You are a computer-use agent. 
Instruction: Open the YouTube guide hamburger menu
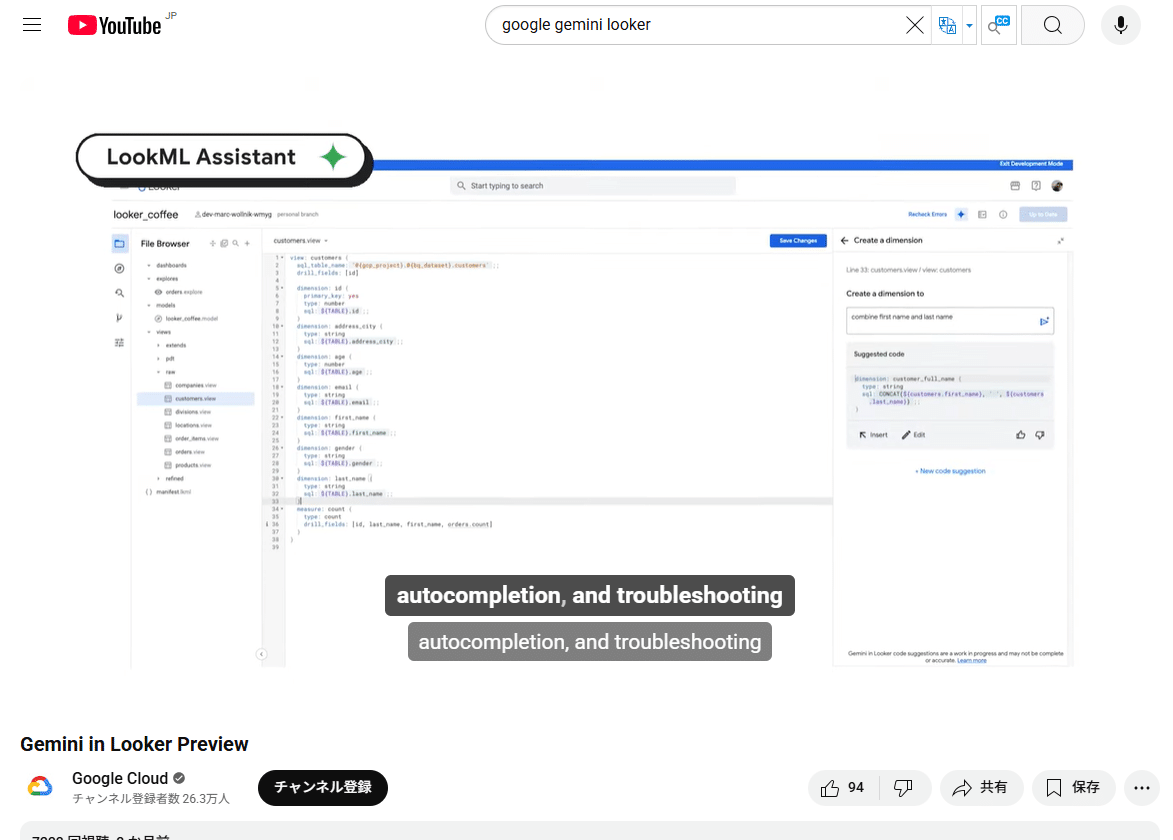point(31,25)
